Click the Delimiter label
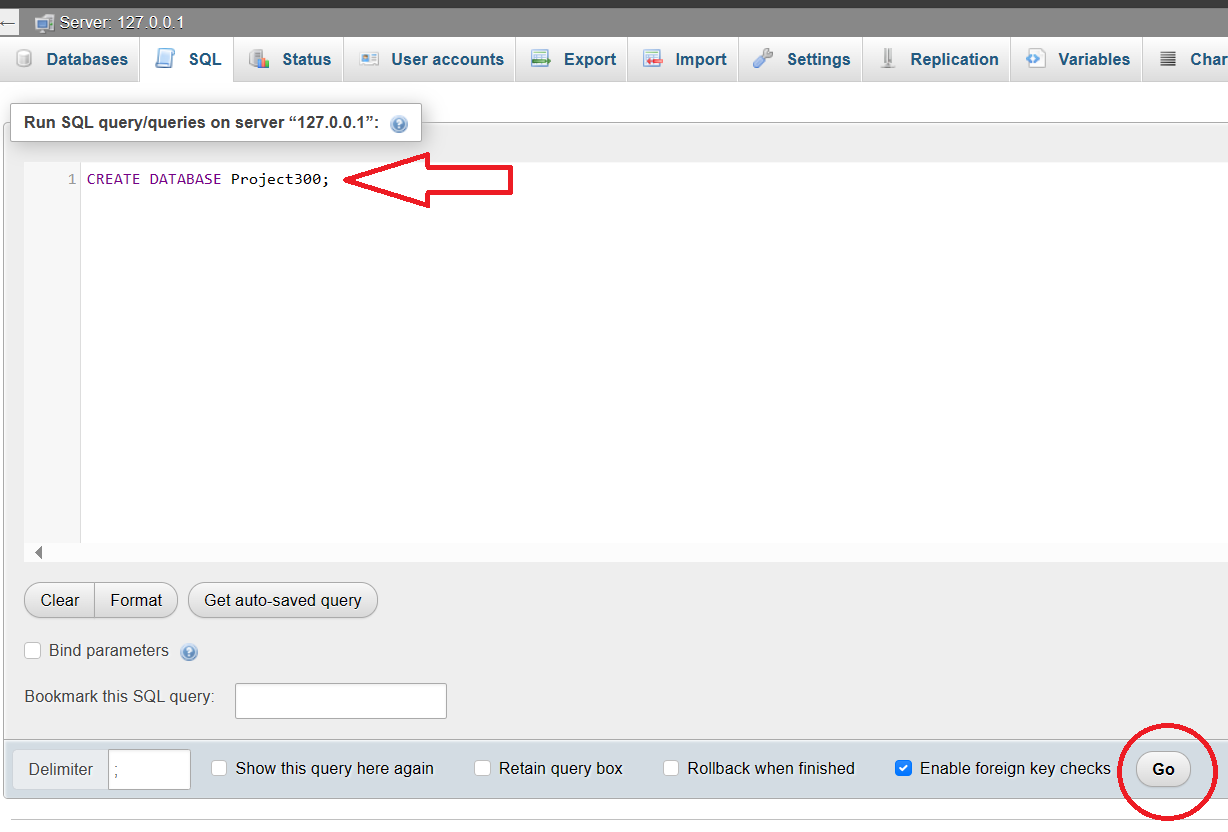 click(61, 769)
